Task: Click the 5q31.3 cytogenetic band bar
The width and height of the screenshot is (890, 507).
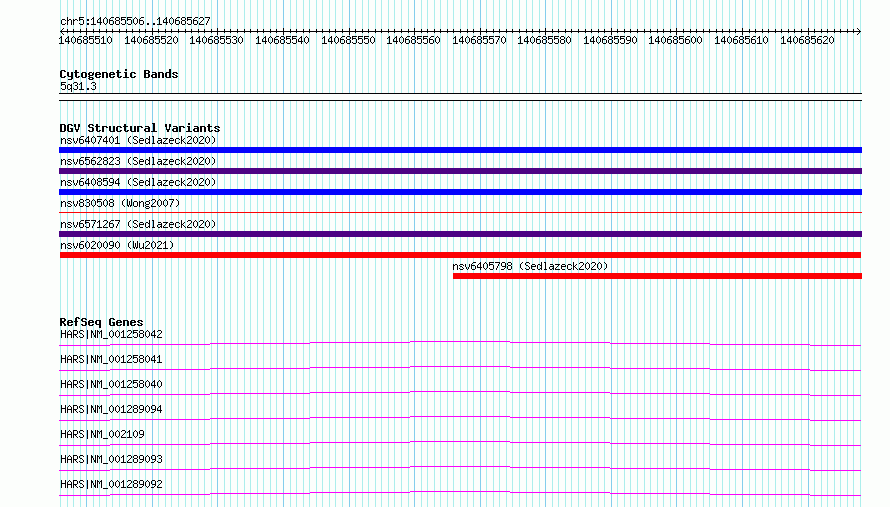Action: [460, 97]
